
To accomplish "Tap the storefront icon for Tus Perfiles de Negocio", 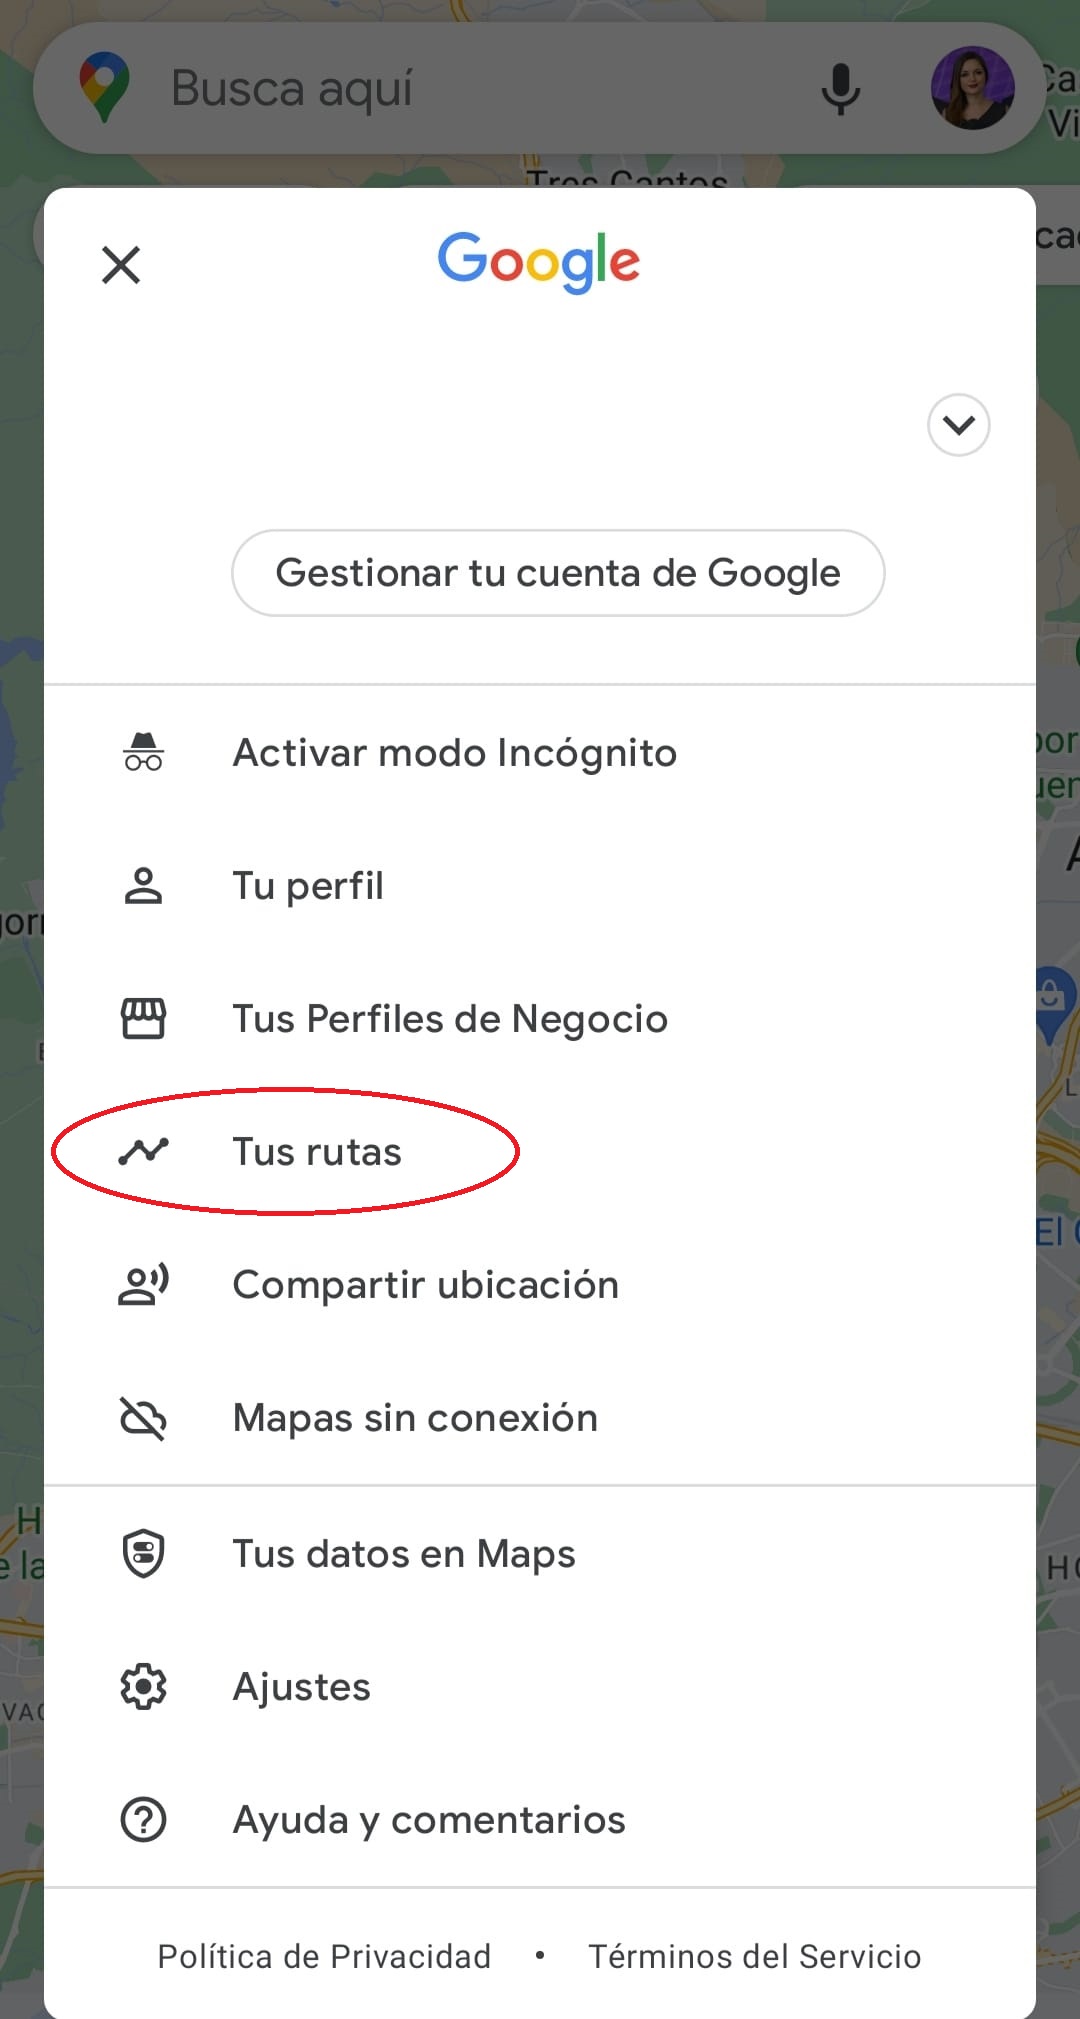I will [x=144, y=1018].
